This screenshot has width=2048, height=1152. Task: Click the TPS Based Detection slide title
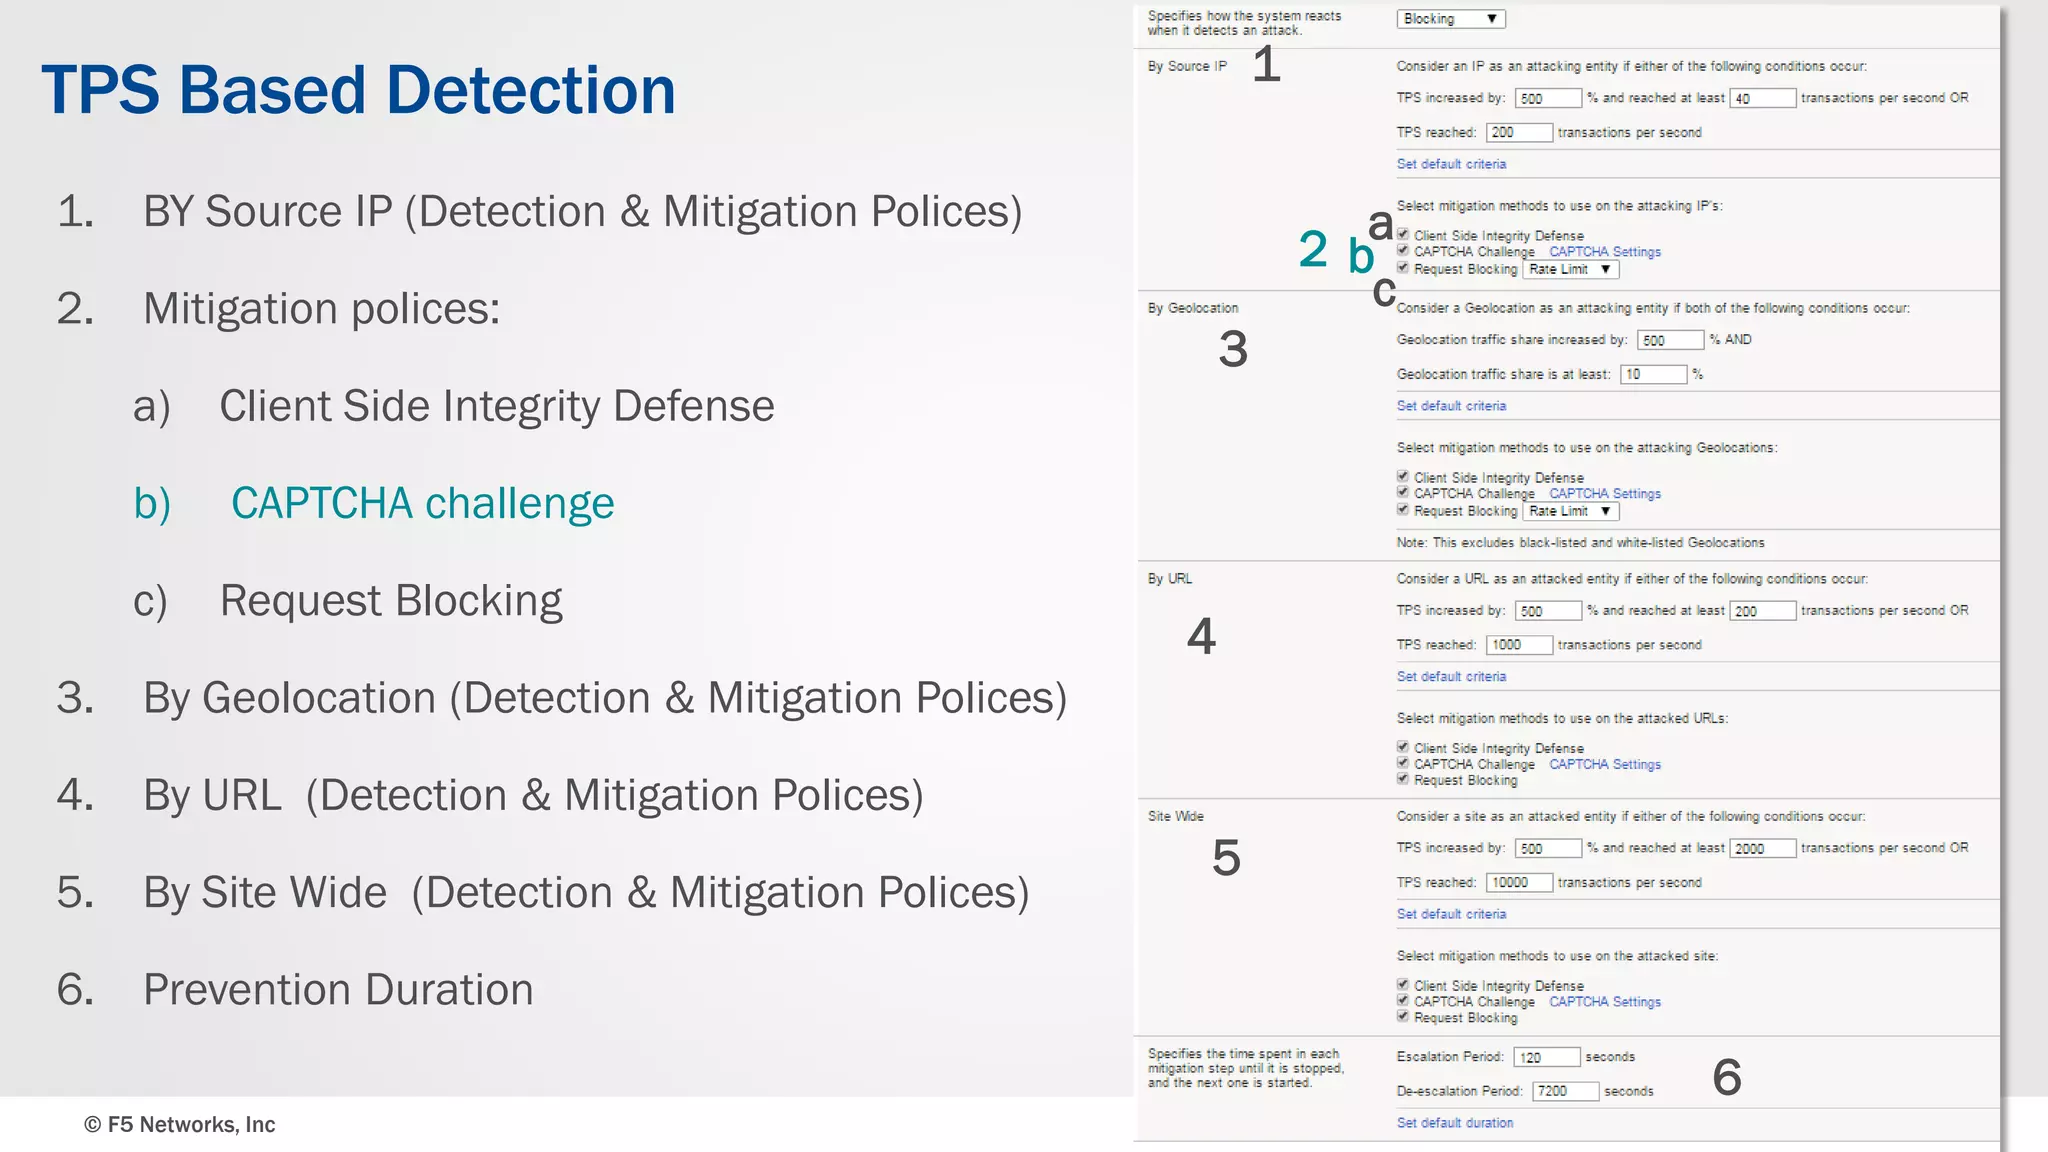pyautogui.click(x=359, y=90)
